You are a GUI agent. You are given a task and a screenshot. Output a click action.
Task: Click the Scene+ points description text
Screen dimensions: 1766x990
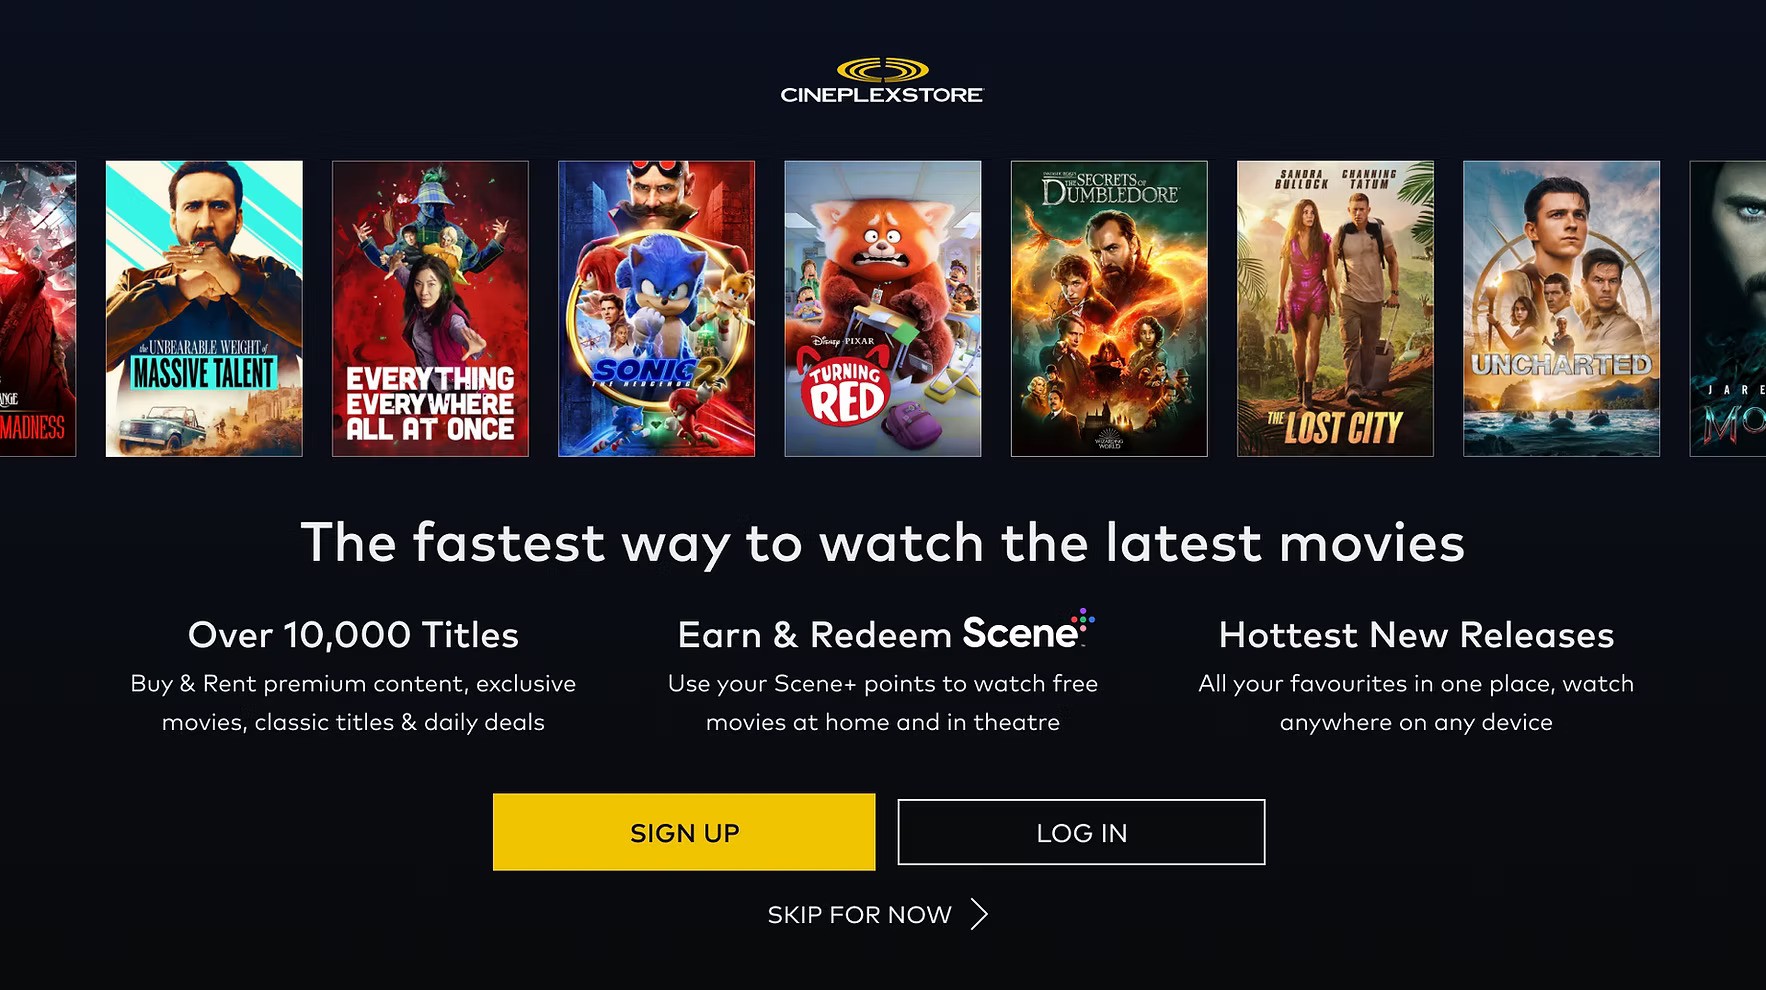(x=883, y=703)
